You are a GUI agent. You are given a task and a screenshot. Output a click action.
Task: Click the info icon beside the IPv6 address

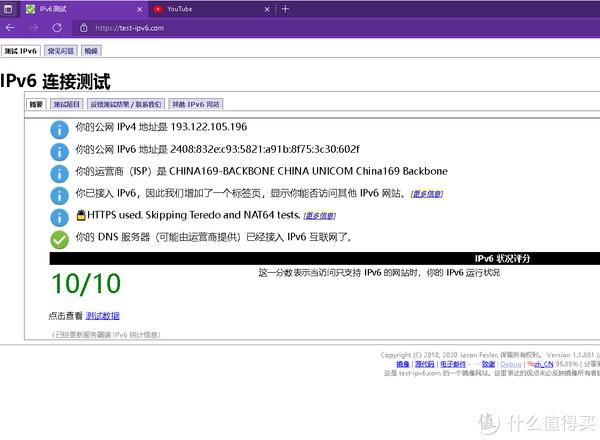[x=59, y=152]
